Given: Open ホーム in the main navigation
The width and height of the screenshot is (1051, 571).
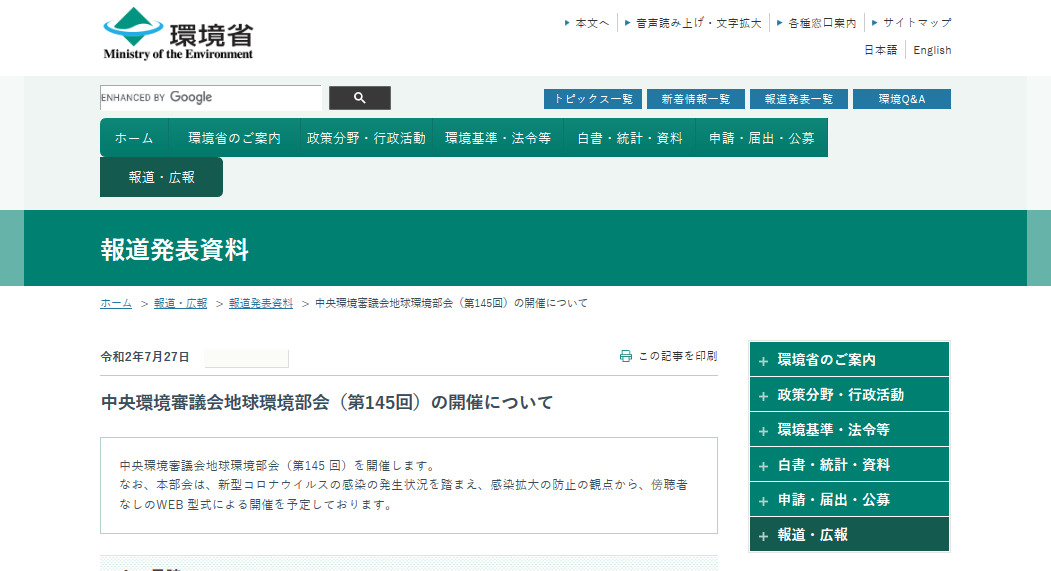Looking at the screenshot, I should 134,138.
